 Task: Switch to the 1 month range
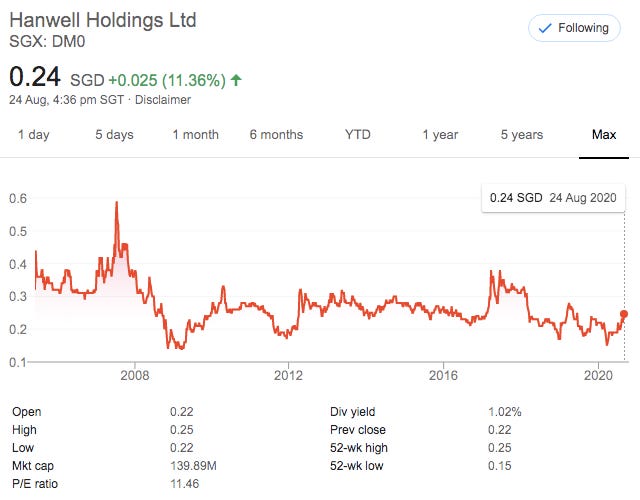(196, 135)
